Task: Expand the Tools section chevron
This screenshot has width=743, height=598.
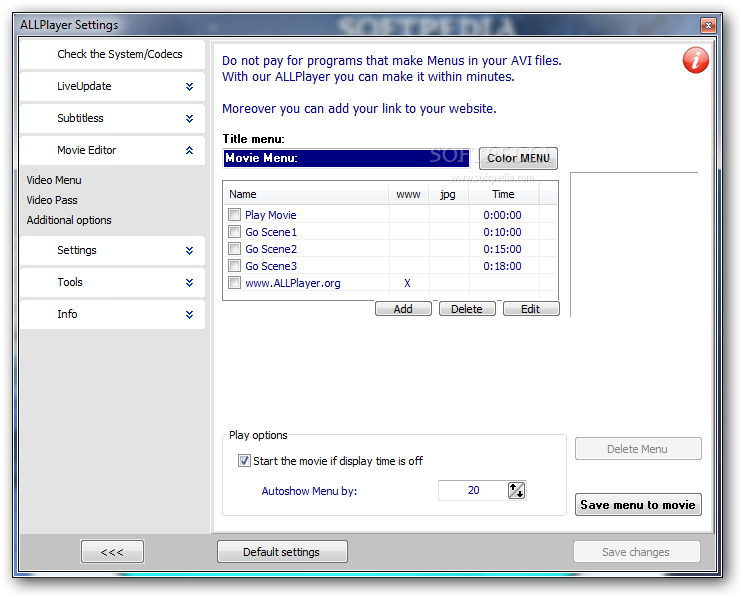Action: pyautogui.click(x=190, y=282)
